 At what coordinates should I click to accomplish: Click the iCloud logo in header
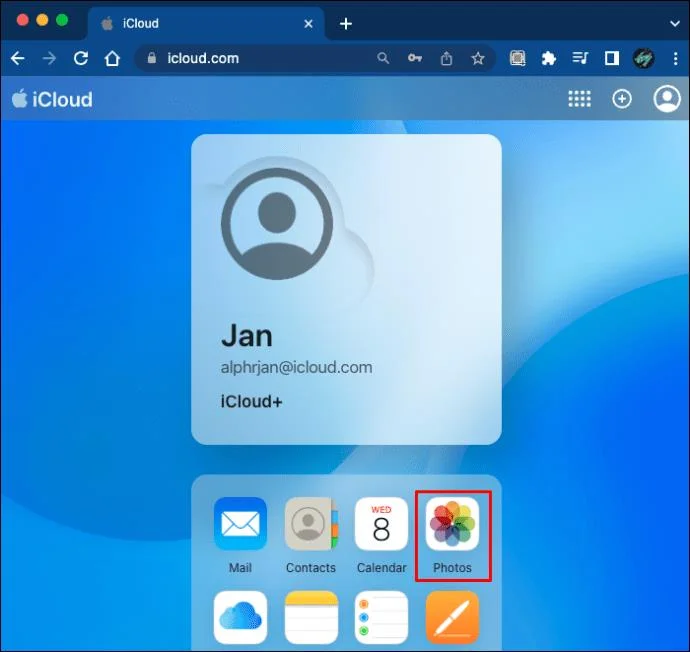pos(52,99)
